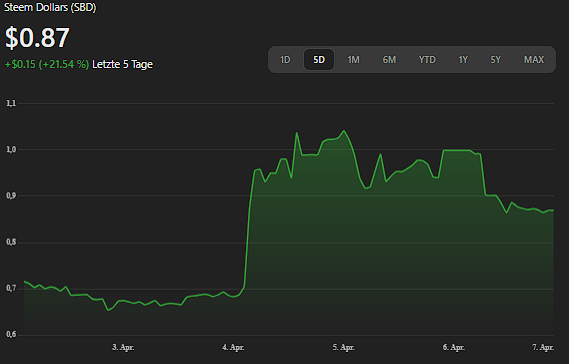Viewport: 569px width, 364px height.
Task: Click the final data point of the price line
Action: pyautogui.click(x=553, y=210)
